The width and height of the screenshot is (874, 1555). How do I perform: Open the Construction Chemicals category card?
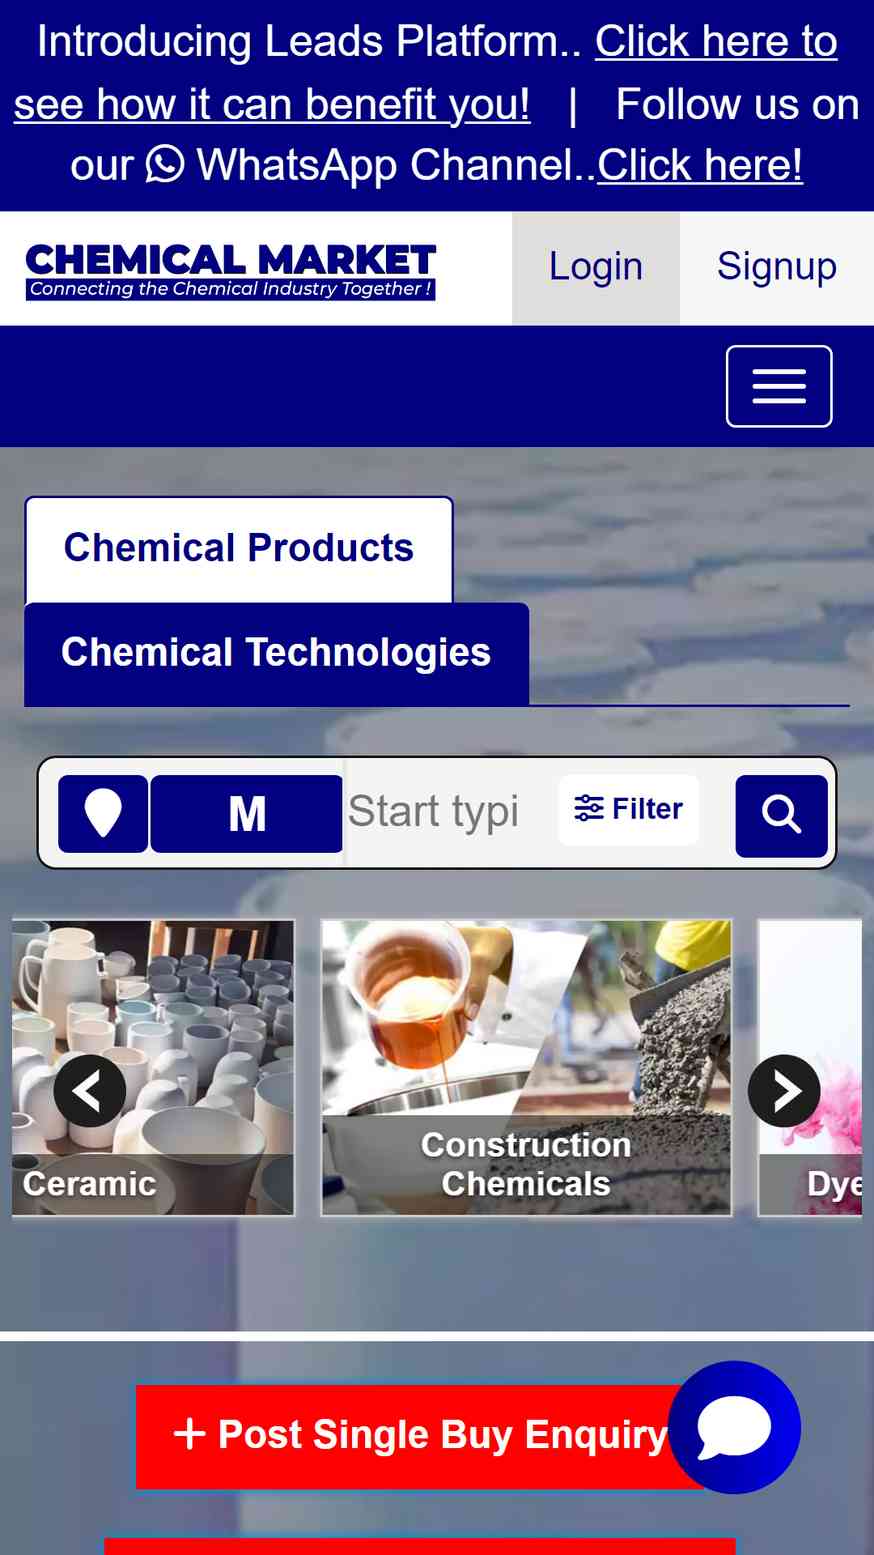click(526, 1068)
